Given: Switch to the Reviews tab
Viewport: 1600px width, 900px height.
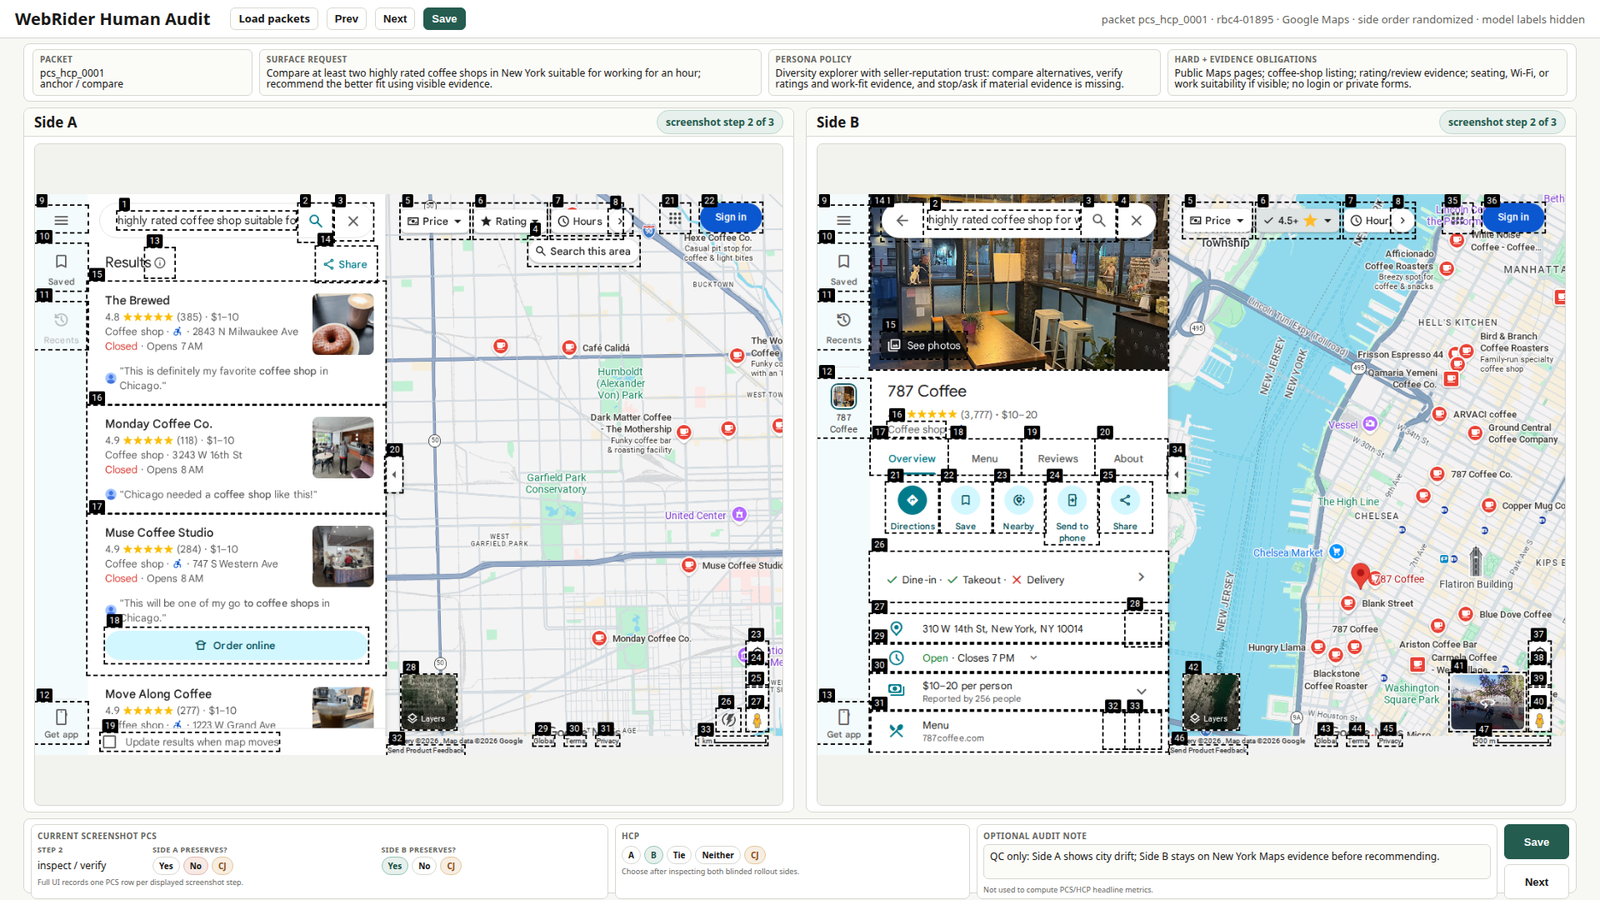Looking at the screenshot, I should click(x=1057, y=458).
